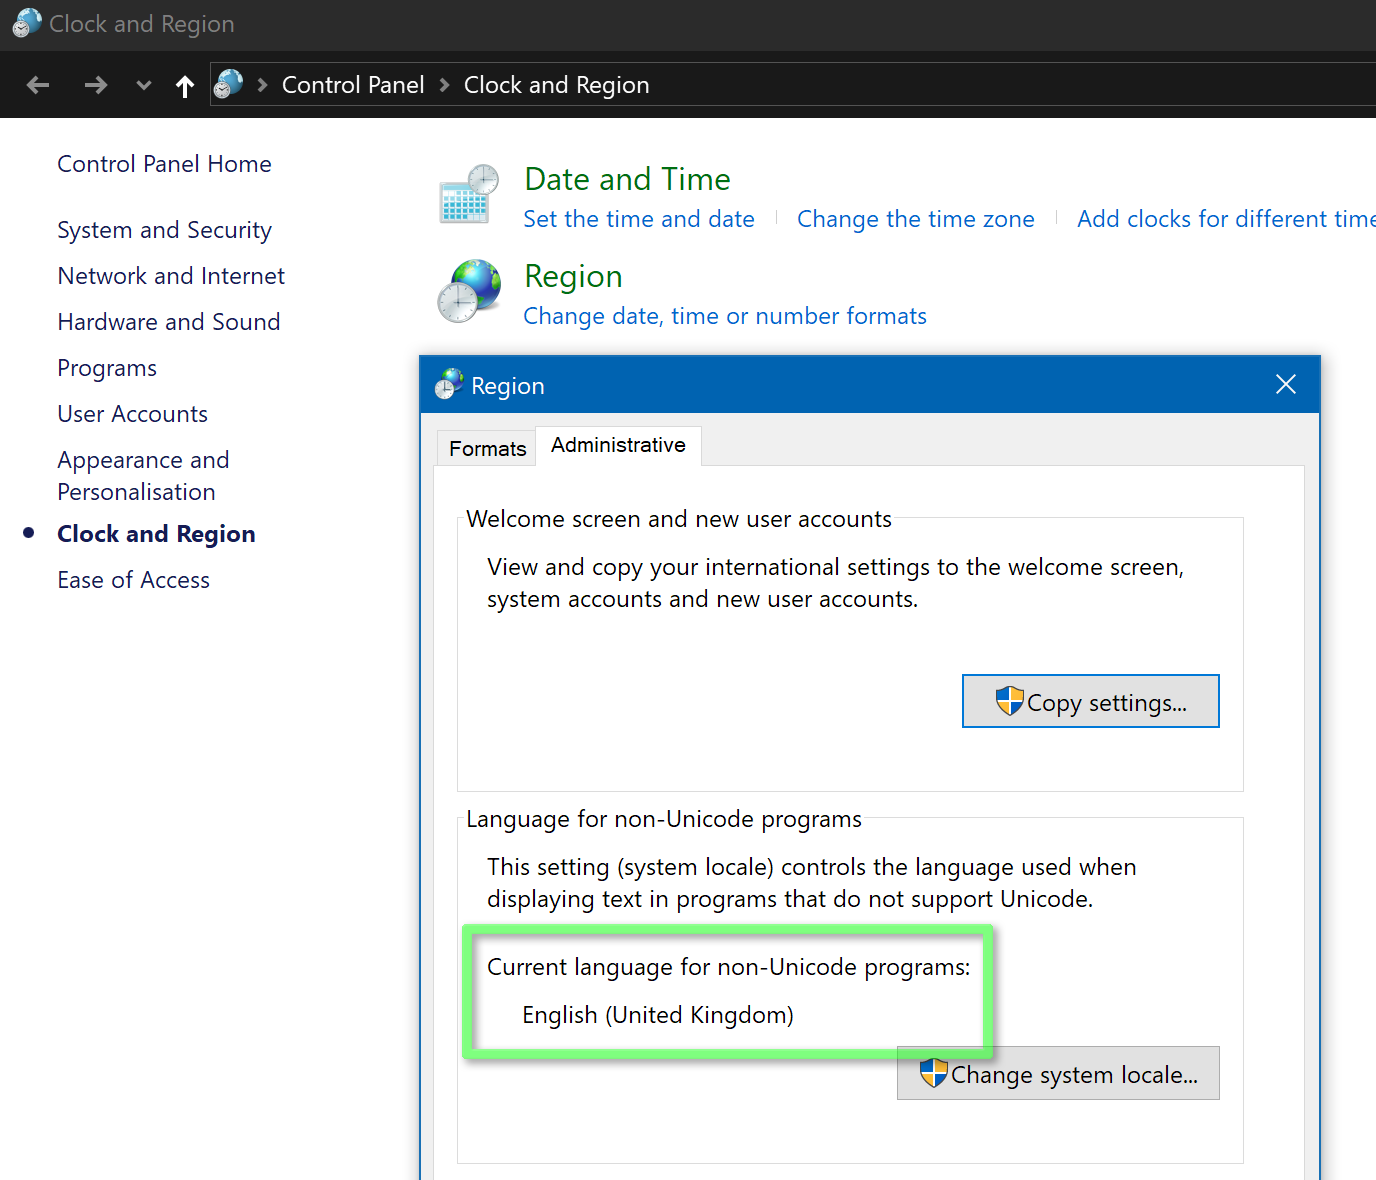Screen dimensions: 1376x1180
Task: Go forward with the right arrow
Action: coord(96,85)
